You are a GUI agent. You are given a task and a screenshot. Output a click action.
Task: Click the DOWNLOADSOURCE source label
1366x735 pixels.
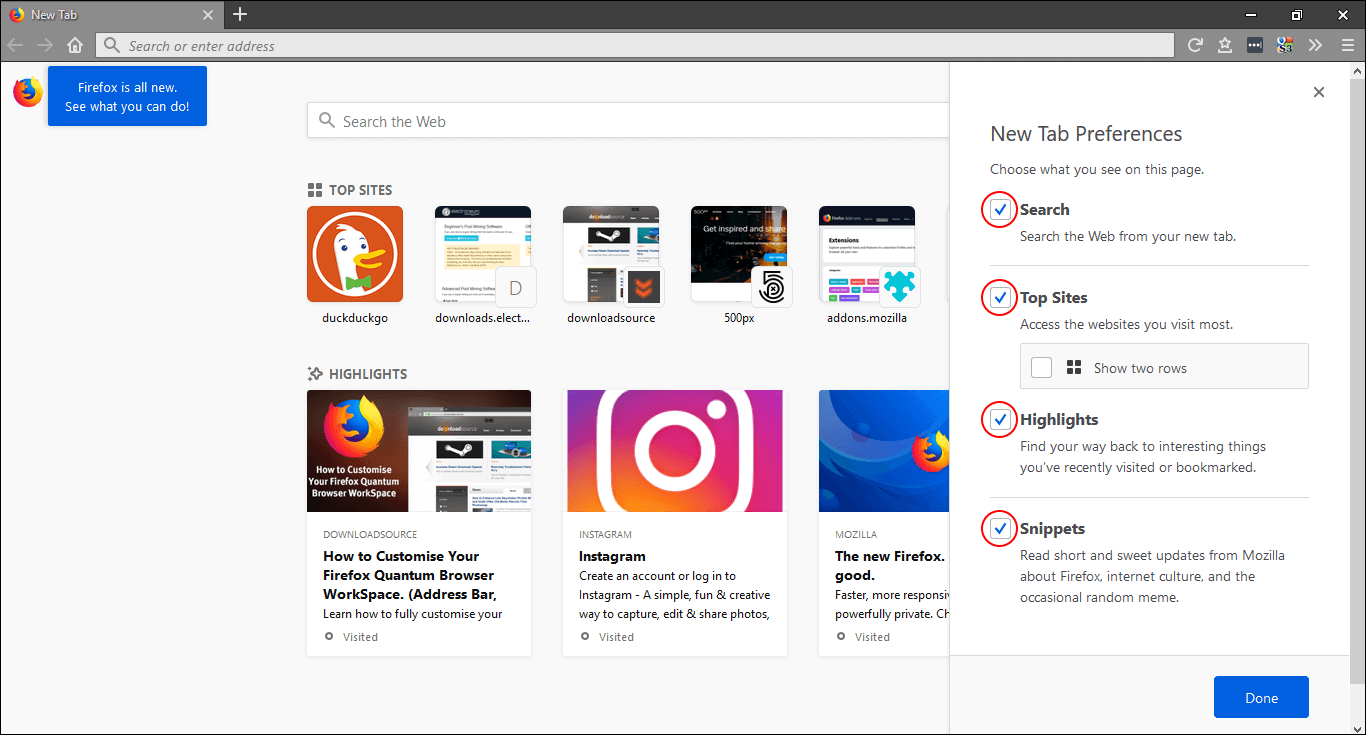coord(370,535)
